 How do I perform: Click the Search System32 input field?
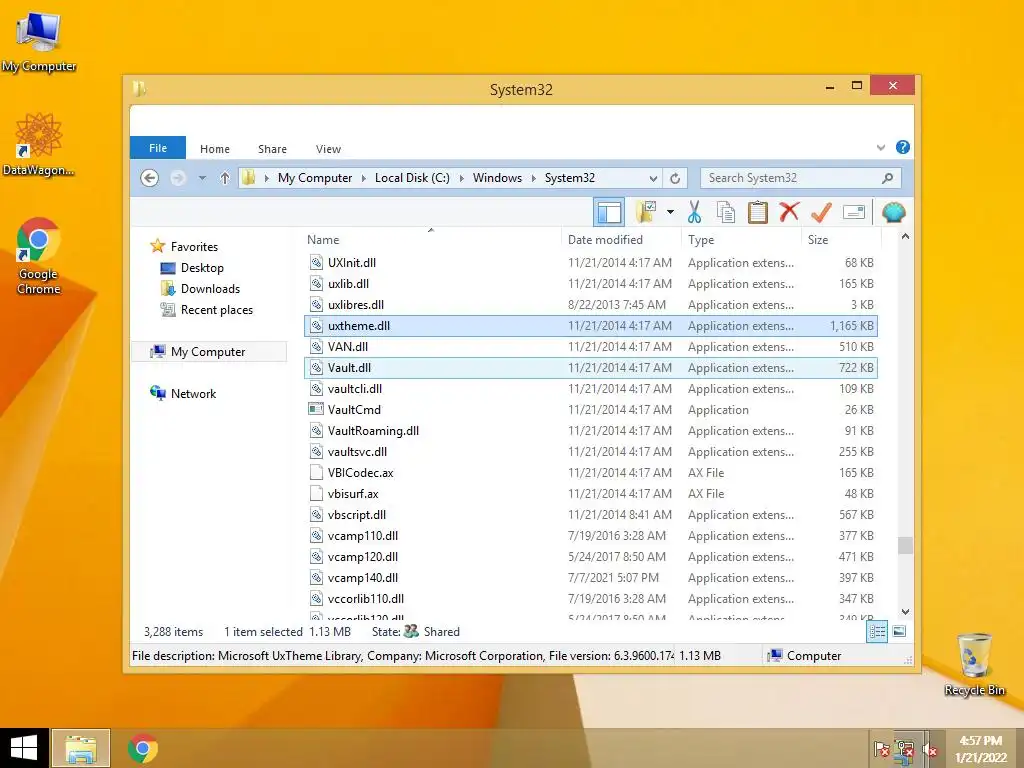click(x=792, y=178)
